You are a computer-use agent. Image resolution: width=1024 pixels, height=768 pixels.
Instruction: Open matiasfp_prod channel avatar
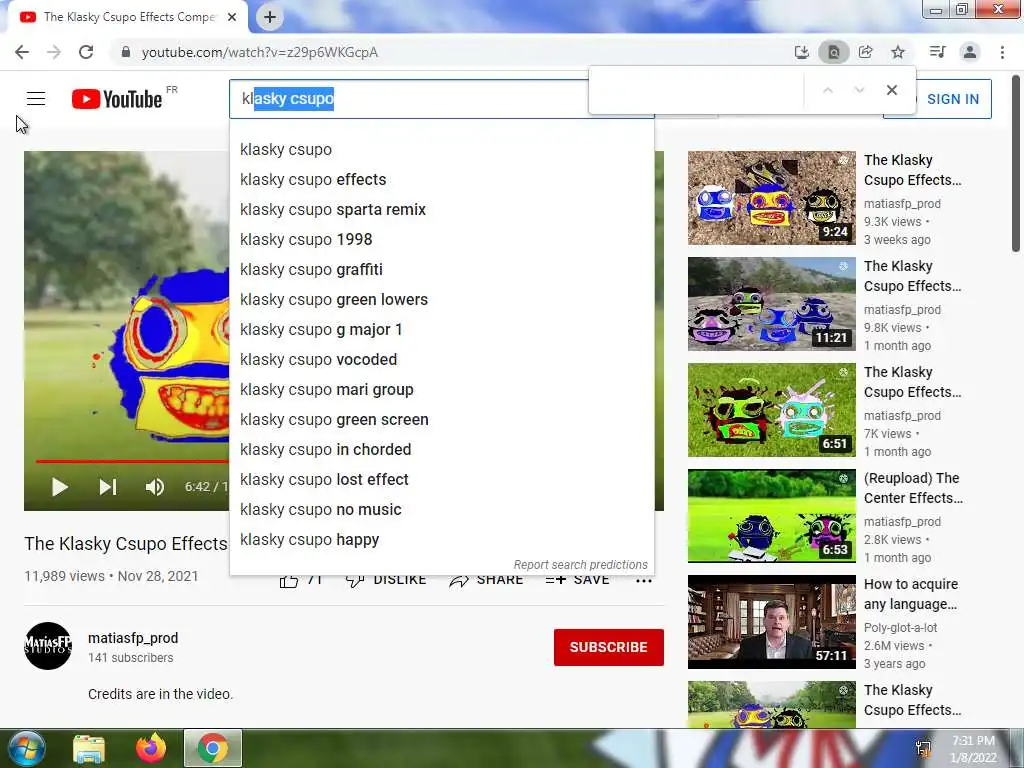[48, 646]
